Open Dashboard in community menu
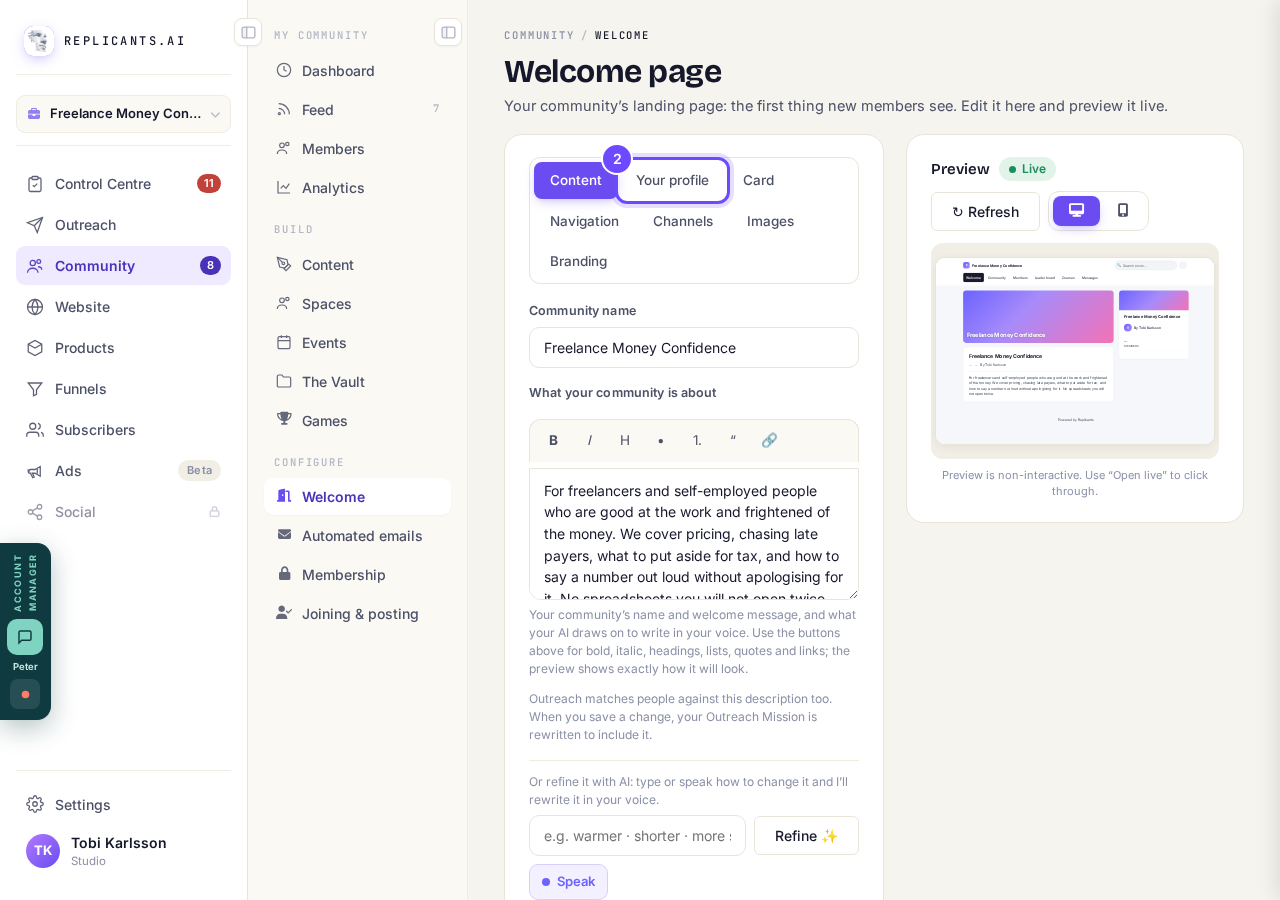Screen dimensions: 1280x900 point(357,71)
